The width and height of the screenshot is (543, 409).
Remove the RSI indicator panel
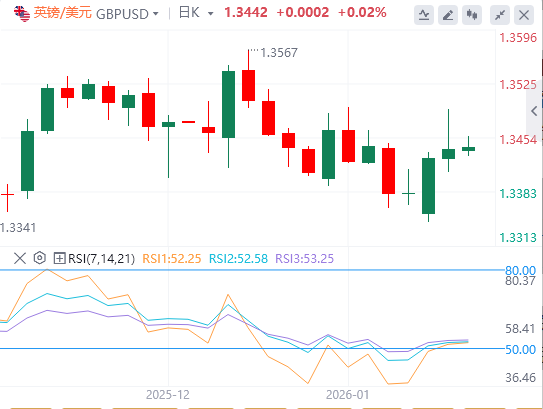pos(20,258)
